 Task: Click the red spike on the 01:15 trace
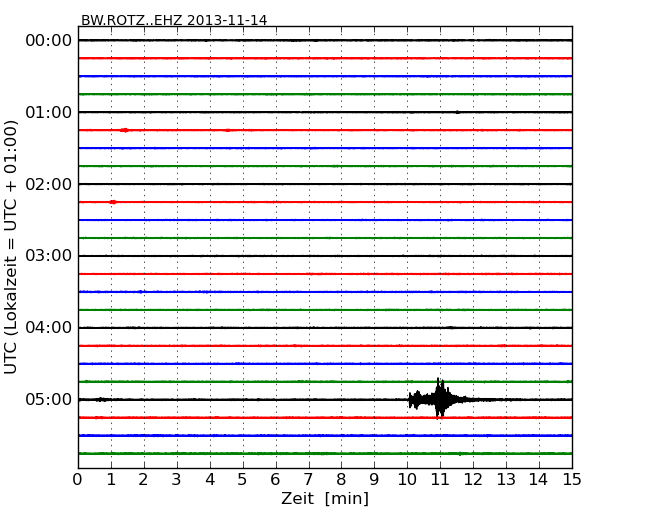tap(124, 130)
